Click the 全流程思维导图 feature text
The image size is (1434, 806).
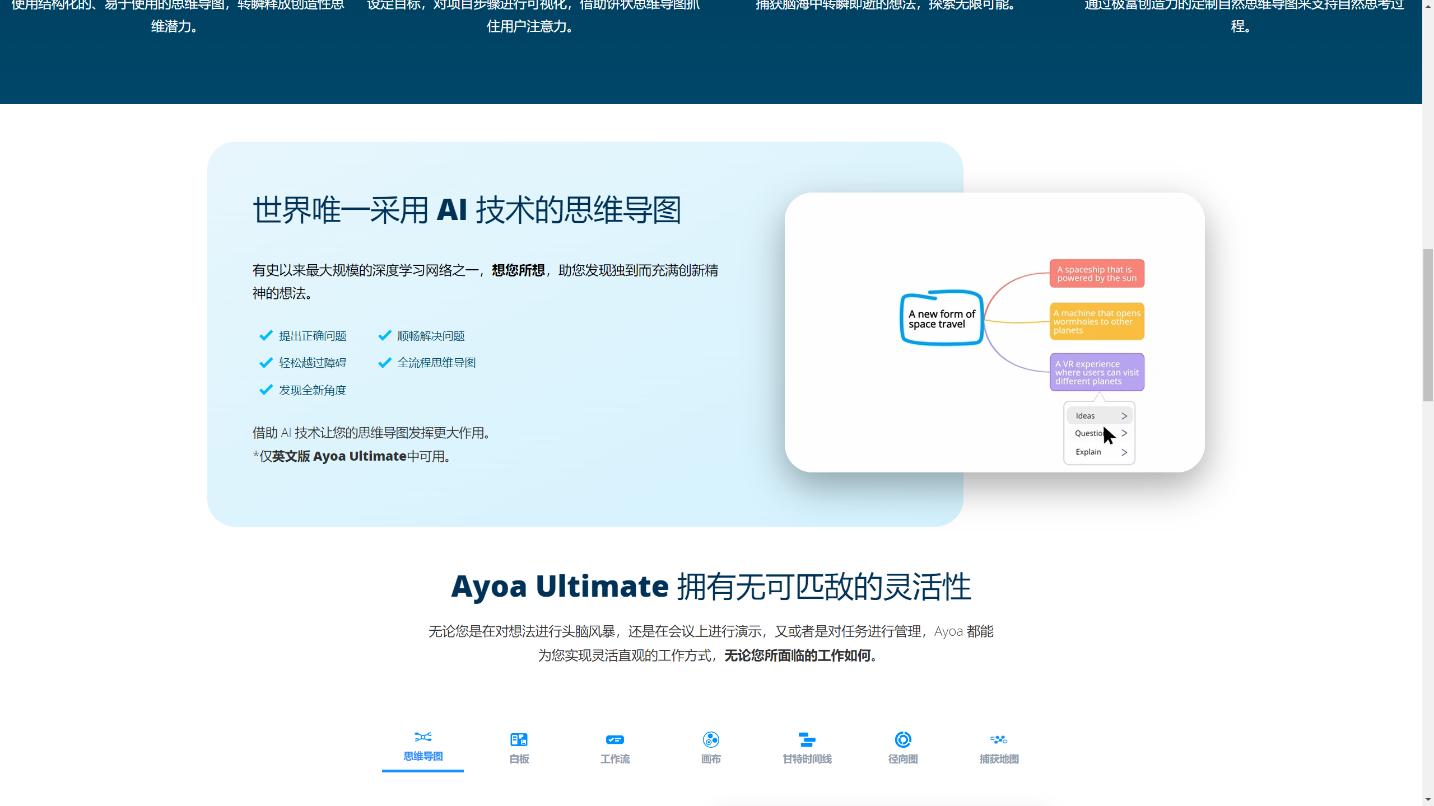(436, 363)
